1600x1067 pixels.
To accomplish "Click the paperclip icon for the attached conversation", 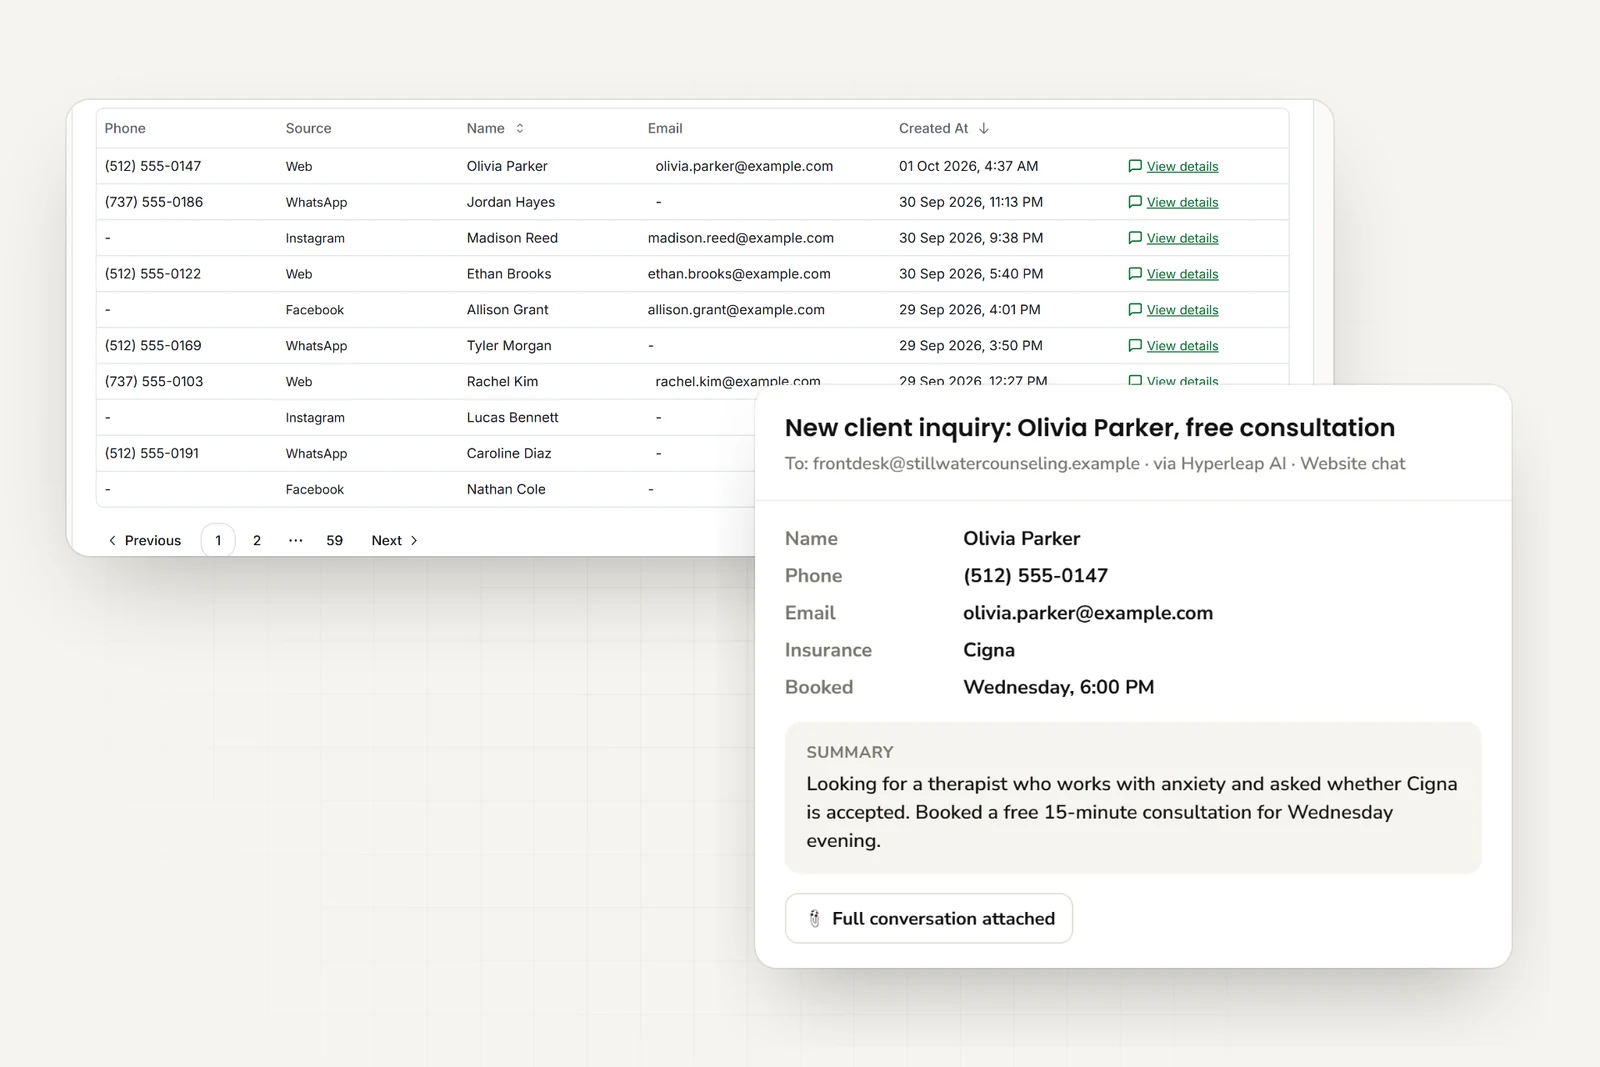I will tap(814, 918).
